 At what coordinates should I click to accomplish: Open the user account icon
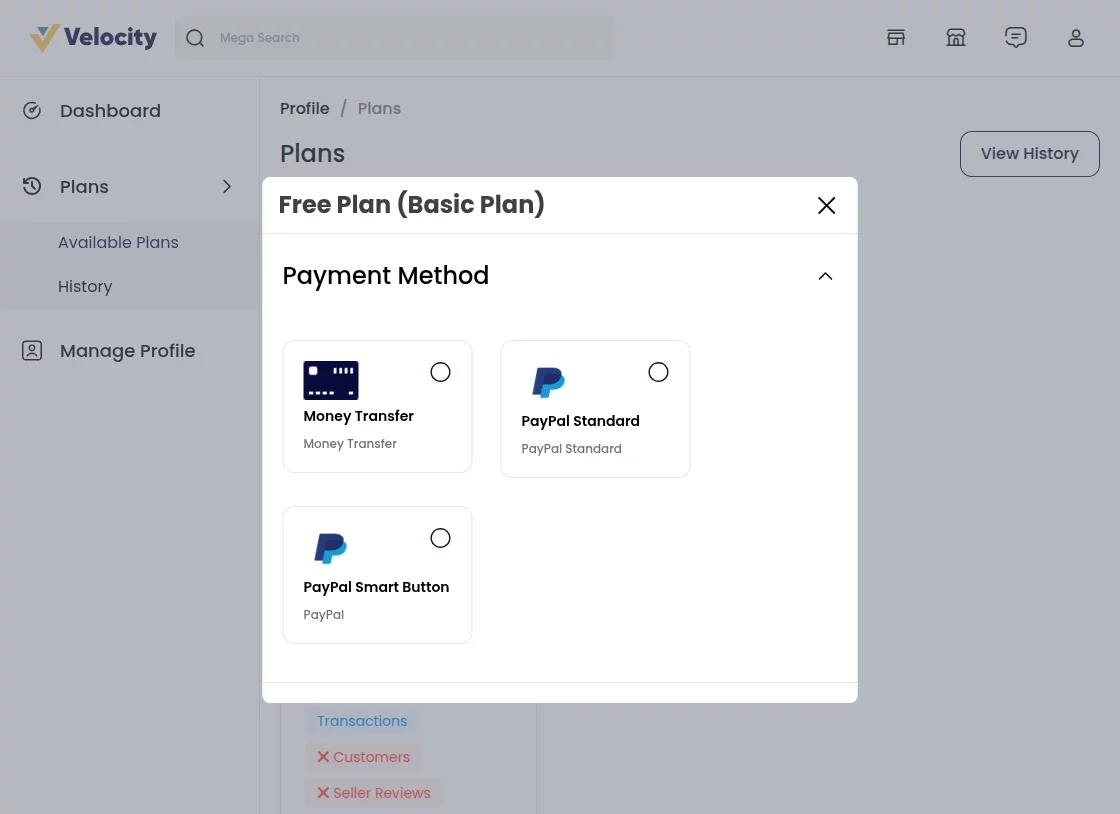pos(1076,37)
